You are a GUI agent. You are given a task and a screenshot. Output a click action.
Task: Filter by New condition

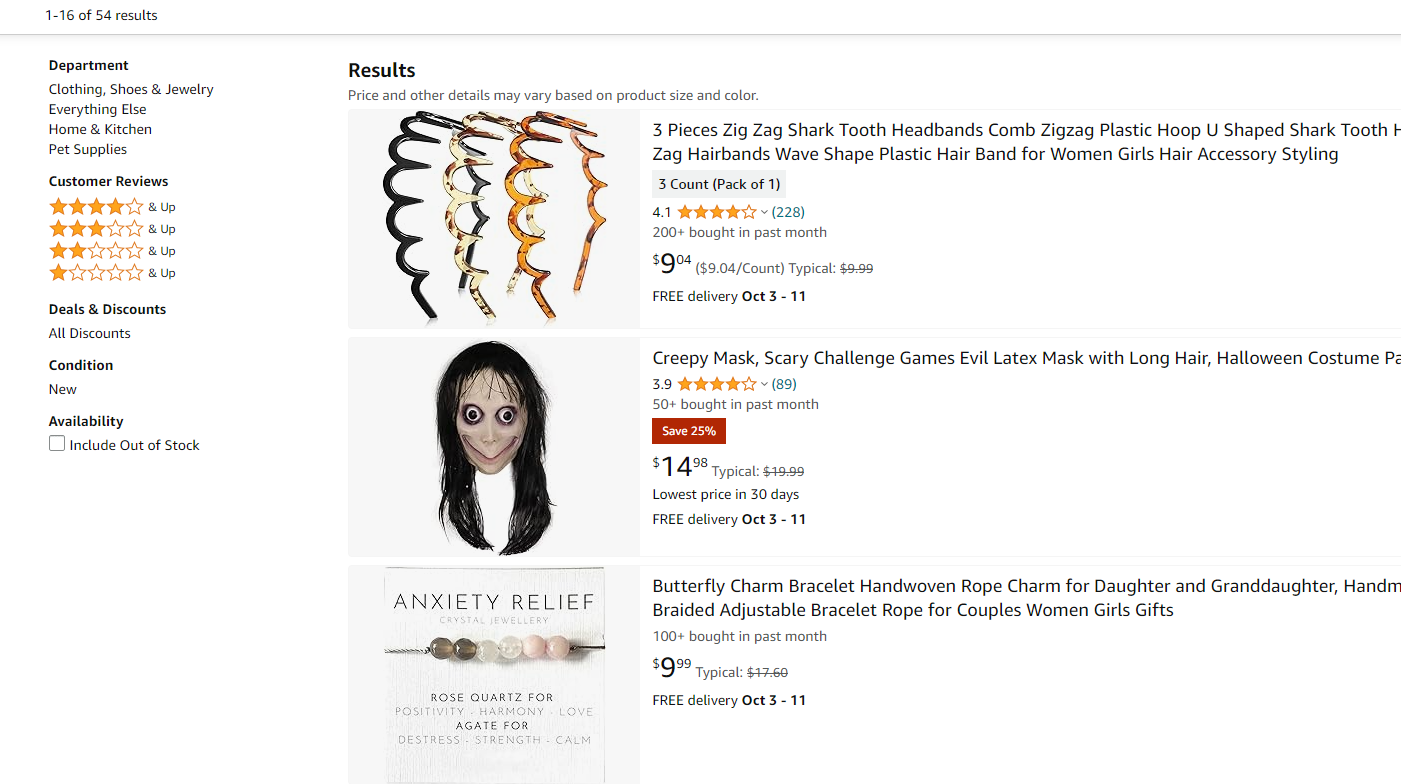62,389
